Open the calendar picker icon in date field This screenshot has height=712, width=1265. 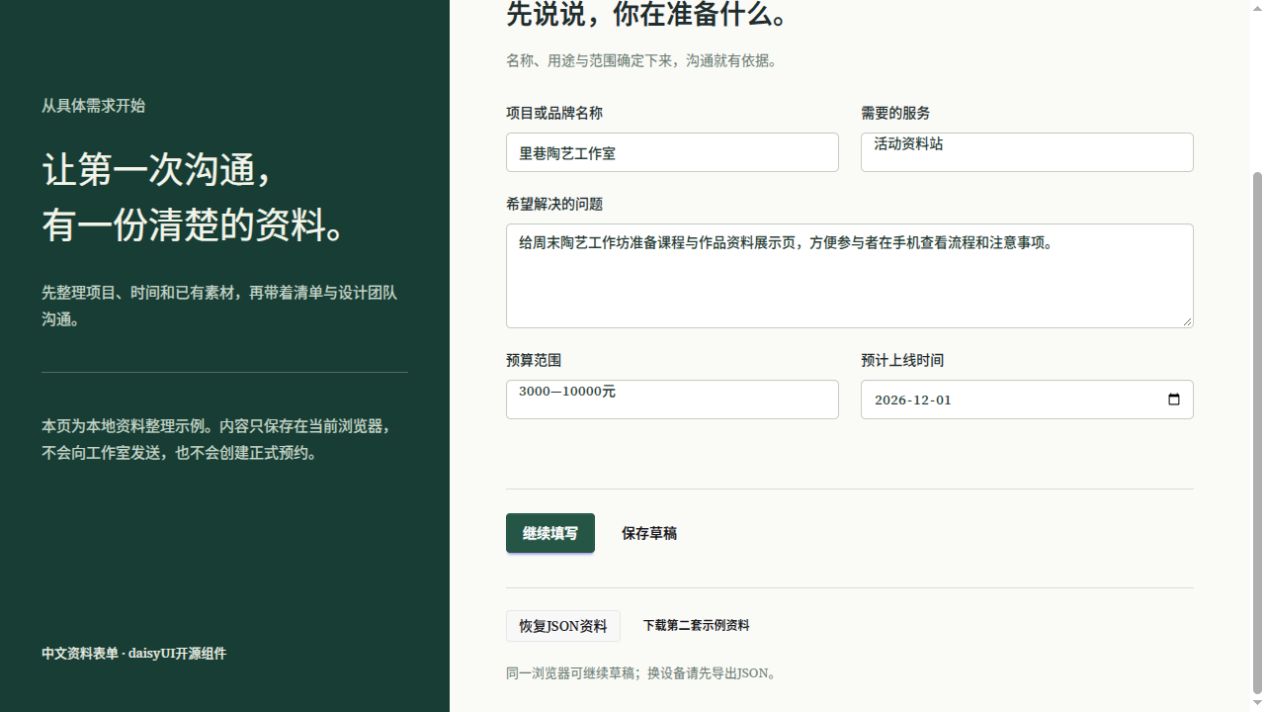tap(1174, 399)
